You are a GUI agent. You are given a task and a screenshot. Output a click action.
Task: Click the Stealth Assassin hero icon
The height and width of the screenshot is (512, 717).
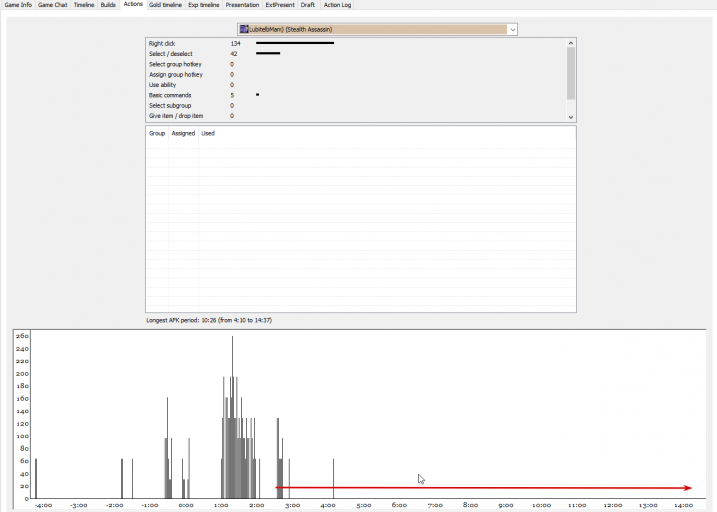pyautogui.click(x=244, y=29)
